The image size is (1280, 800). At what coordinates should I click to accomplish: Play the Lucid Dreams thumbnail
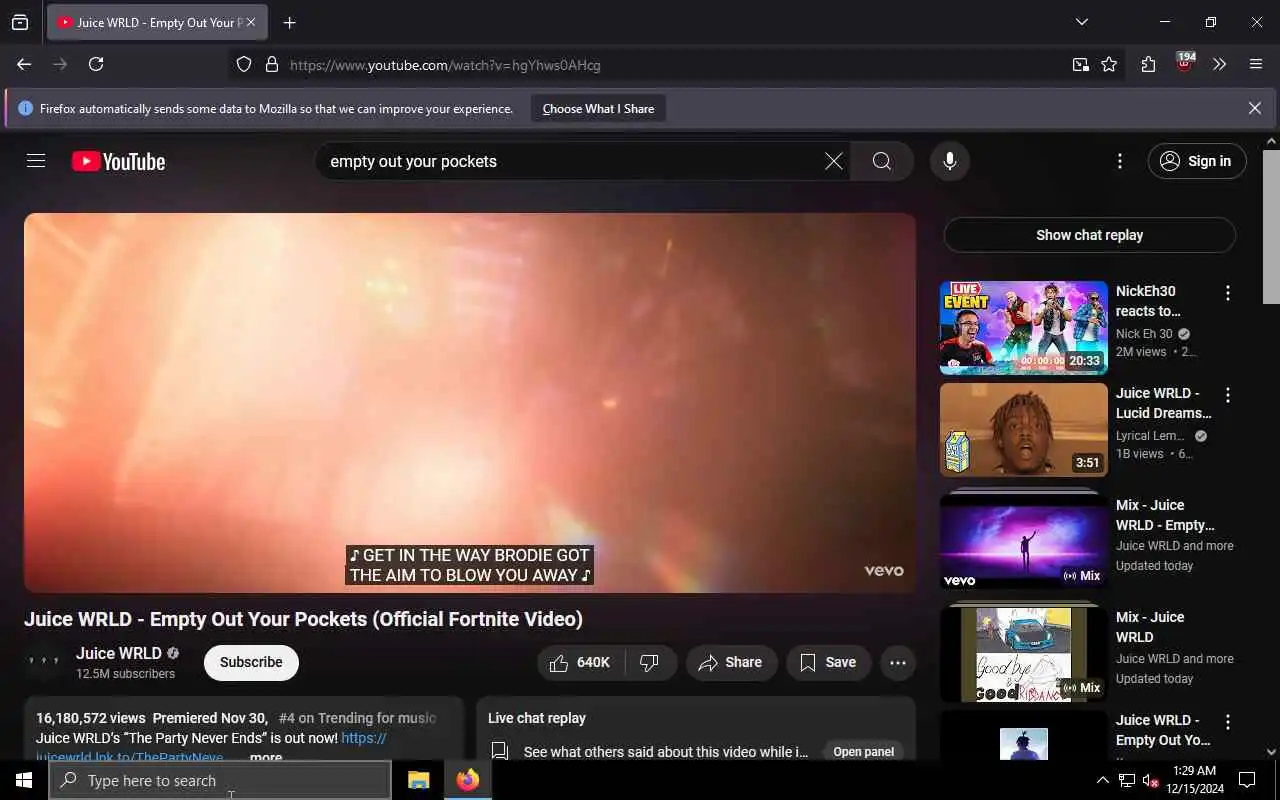coord(1023,429)
